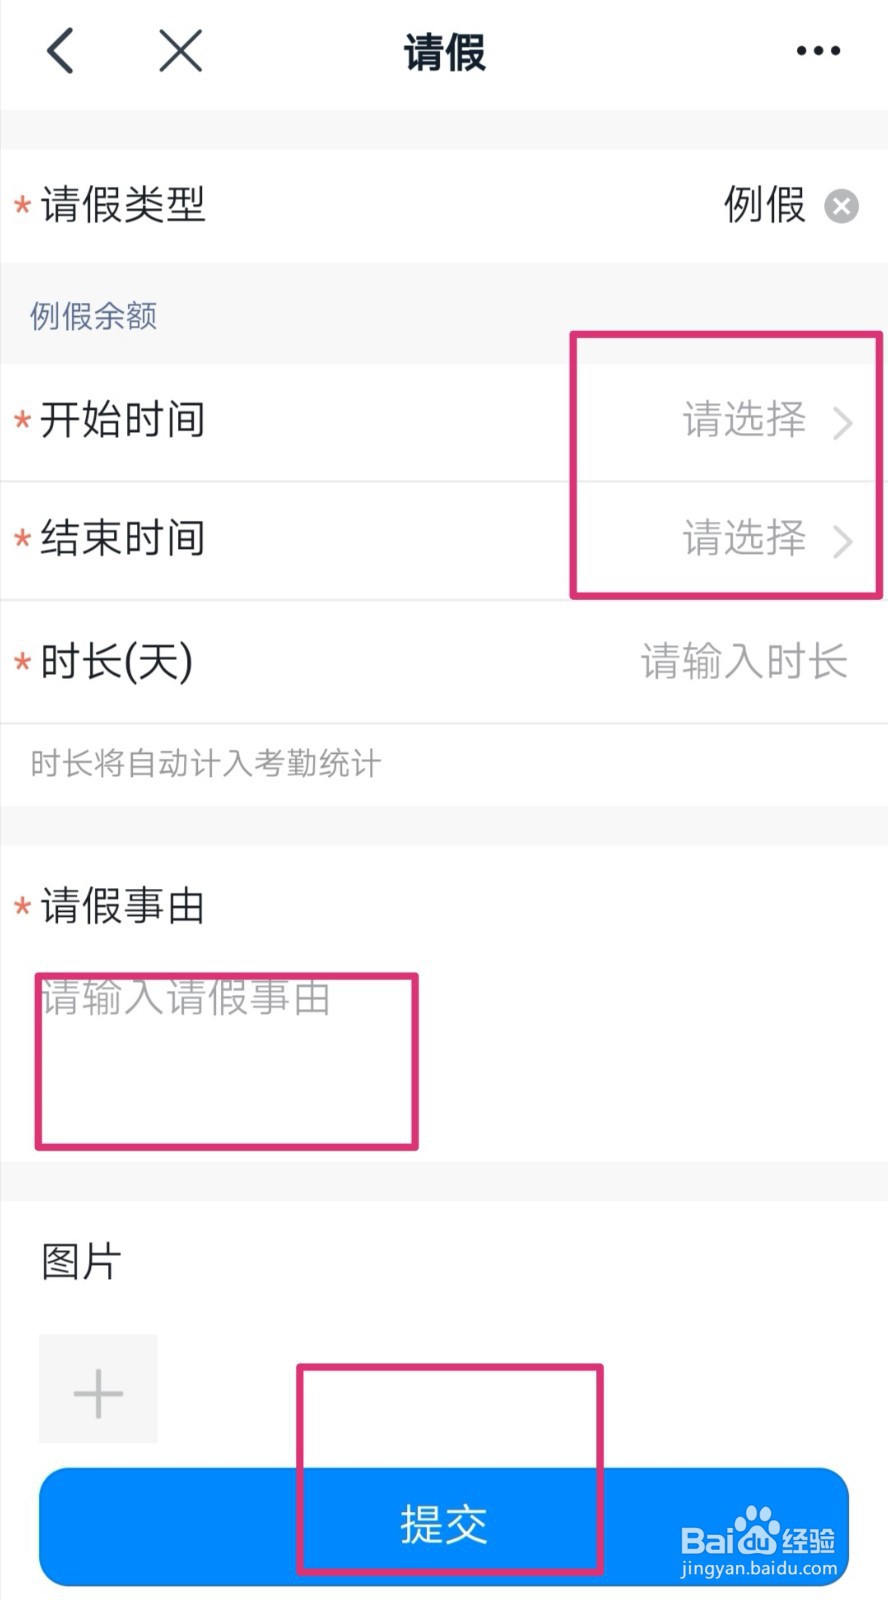
Task: Tap the 请假 page title
Action: 444,52
